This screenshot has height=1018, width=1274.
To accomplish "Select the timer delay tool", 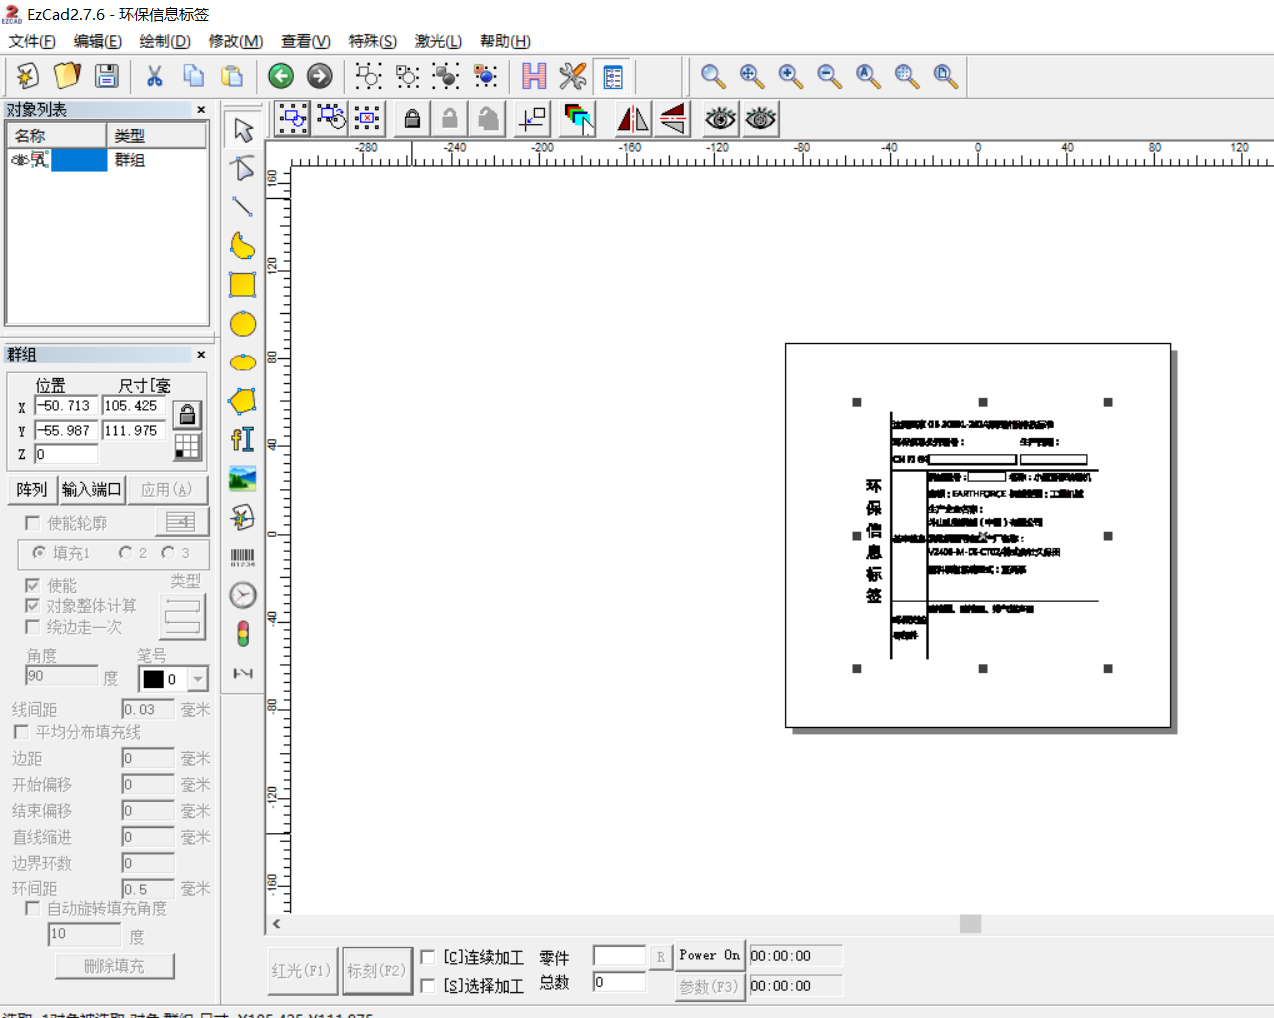I will point(243,596).
